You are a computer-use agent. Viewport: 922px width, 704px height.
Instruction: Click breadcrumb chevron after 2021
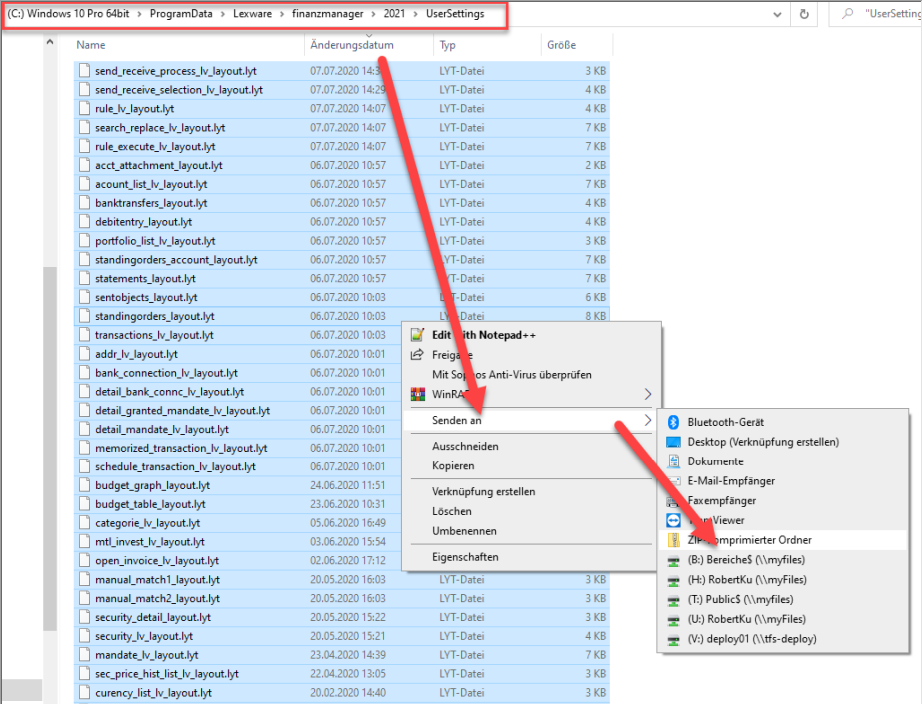point(415,14)
